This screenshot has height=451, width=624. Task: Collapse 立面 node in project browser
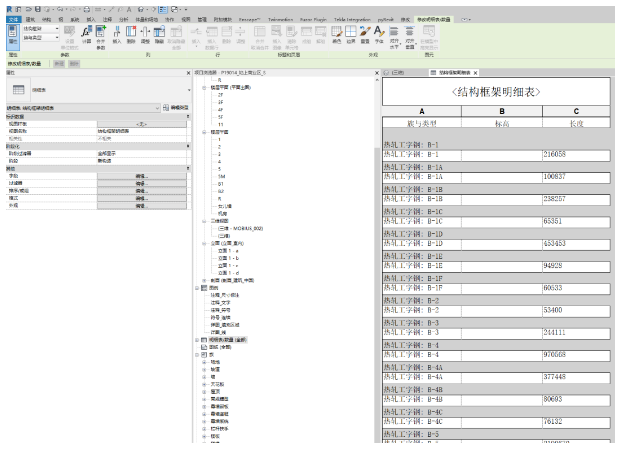click(x=204, y=244)
